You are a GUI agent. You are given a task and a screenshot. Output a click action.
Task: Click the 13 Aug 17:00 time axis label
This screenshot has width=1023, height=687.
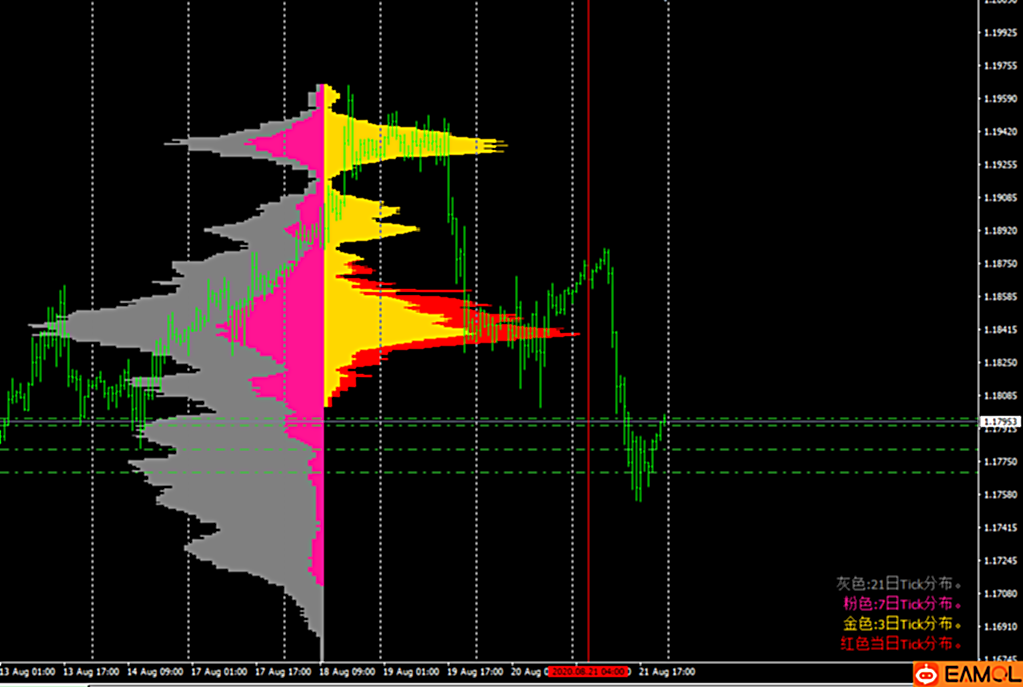[x=93, y=671]
